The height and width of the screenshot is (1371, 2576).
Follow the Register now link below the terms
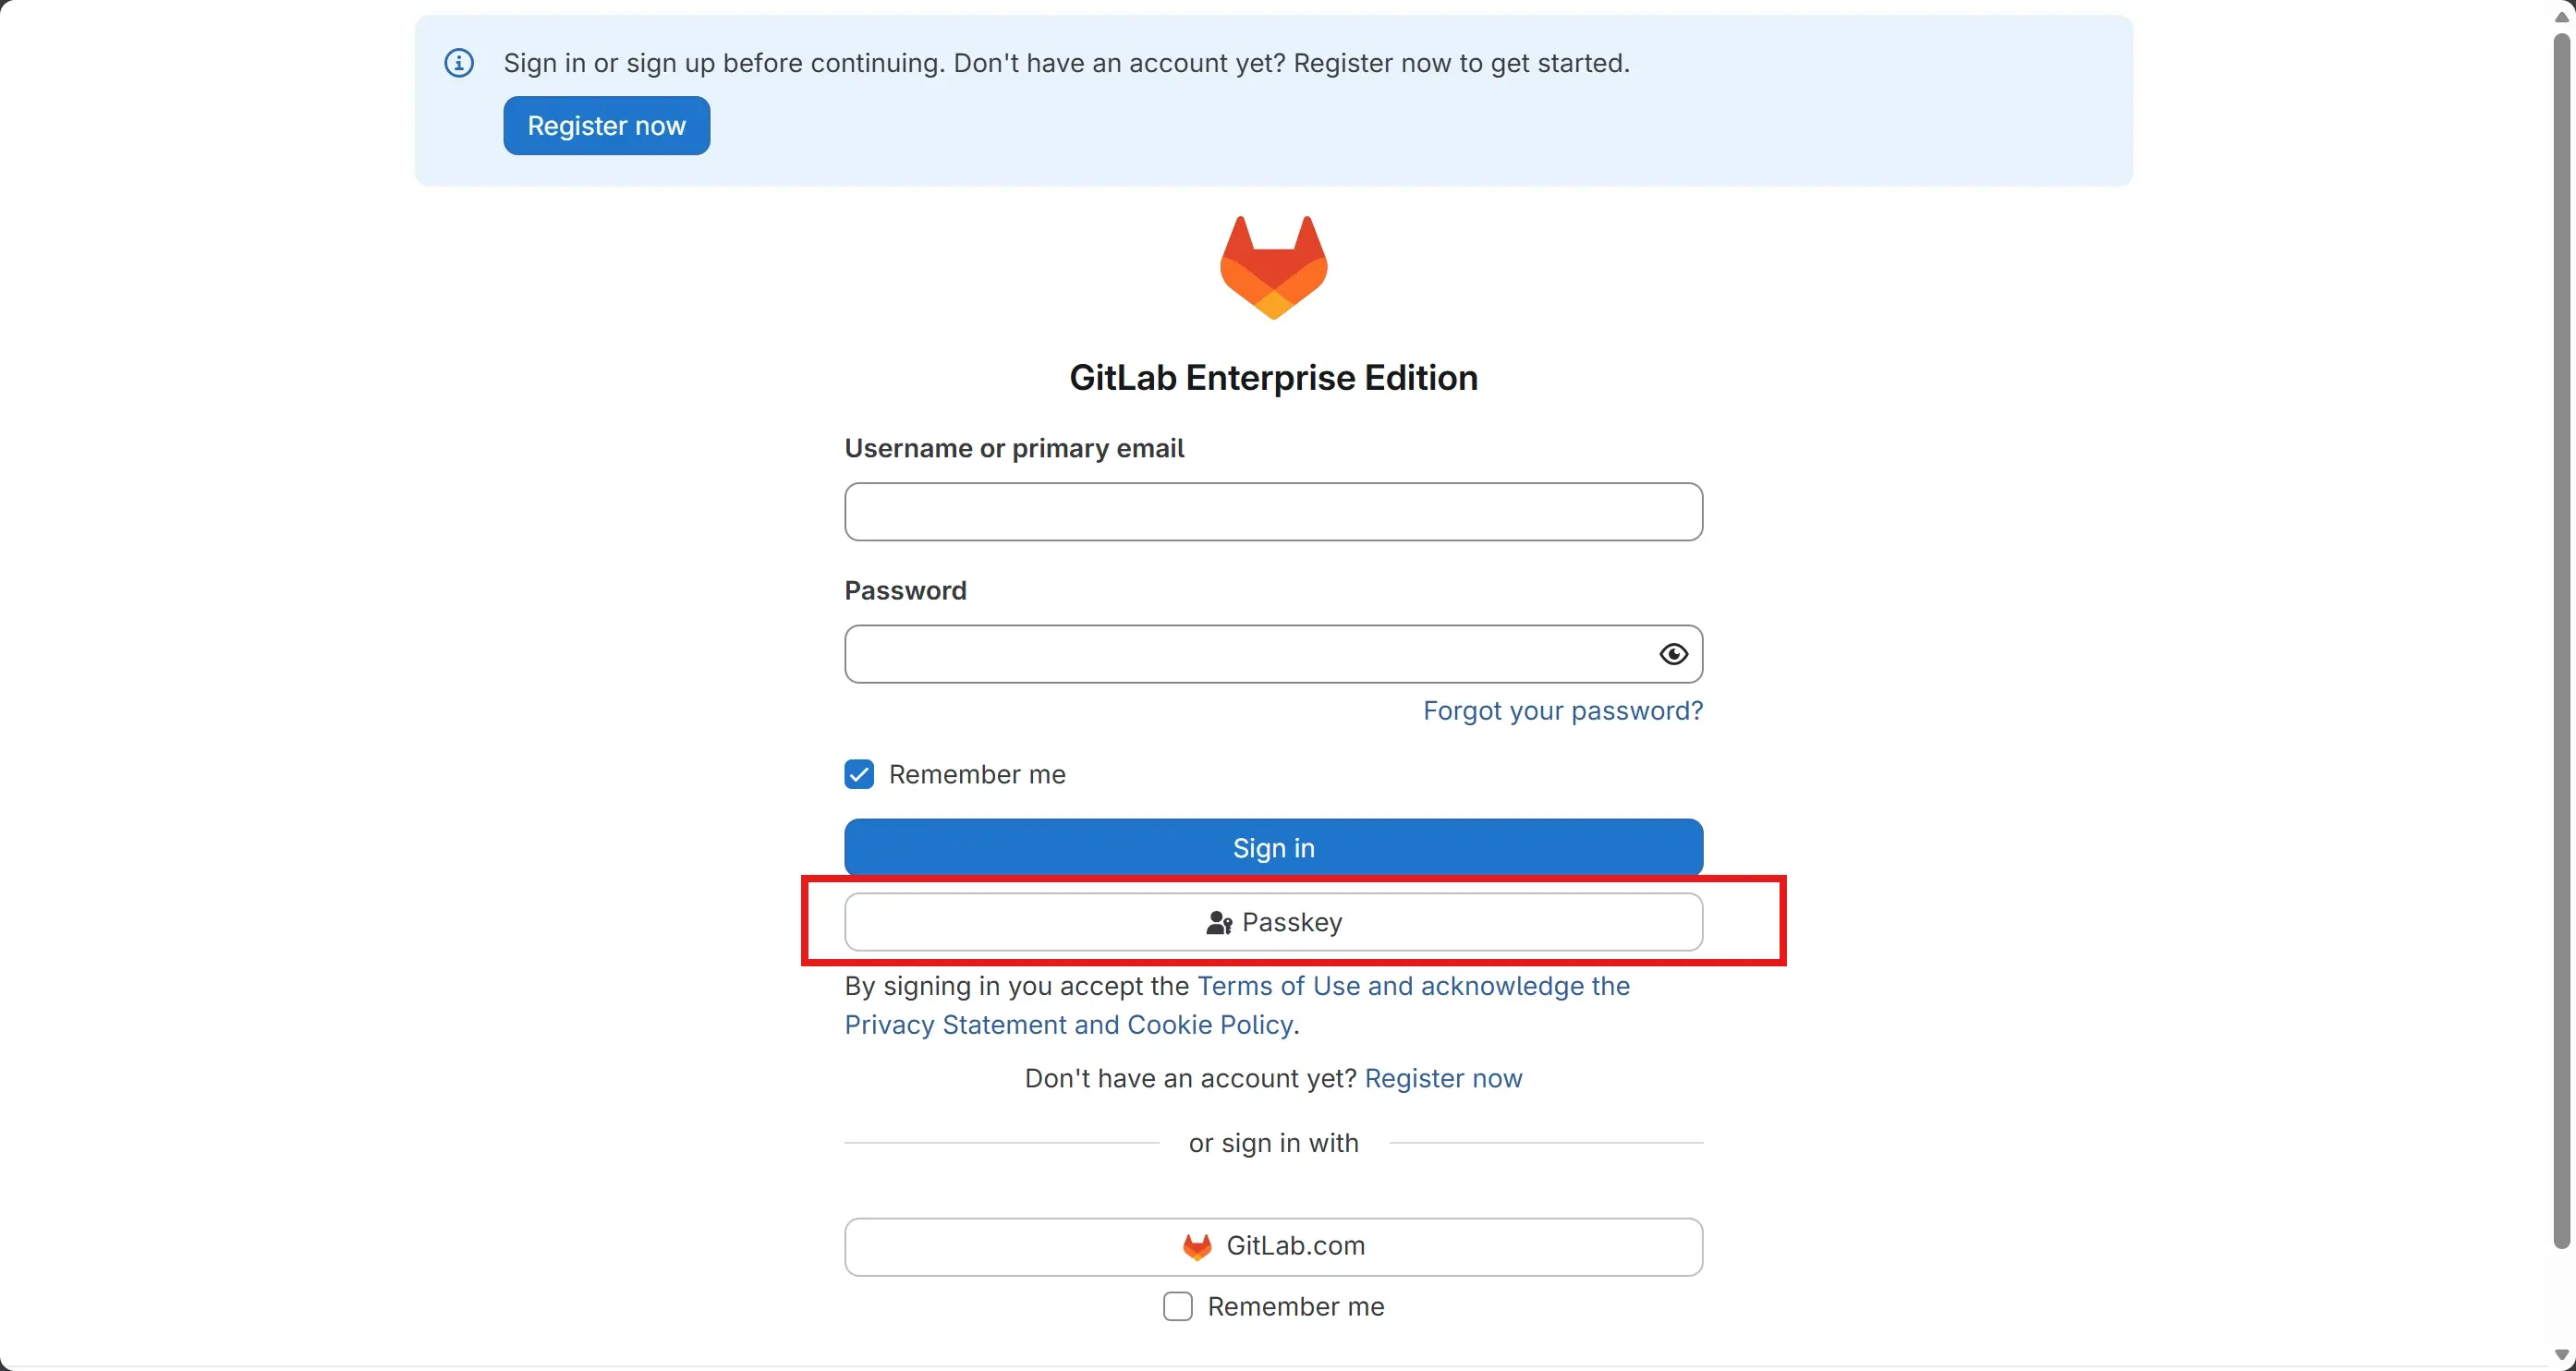(x=1443, y=1079)
